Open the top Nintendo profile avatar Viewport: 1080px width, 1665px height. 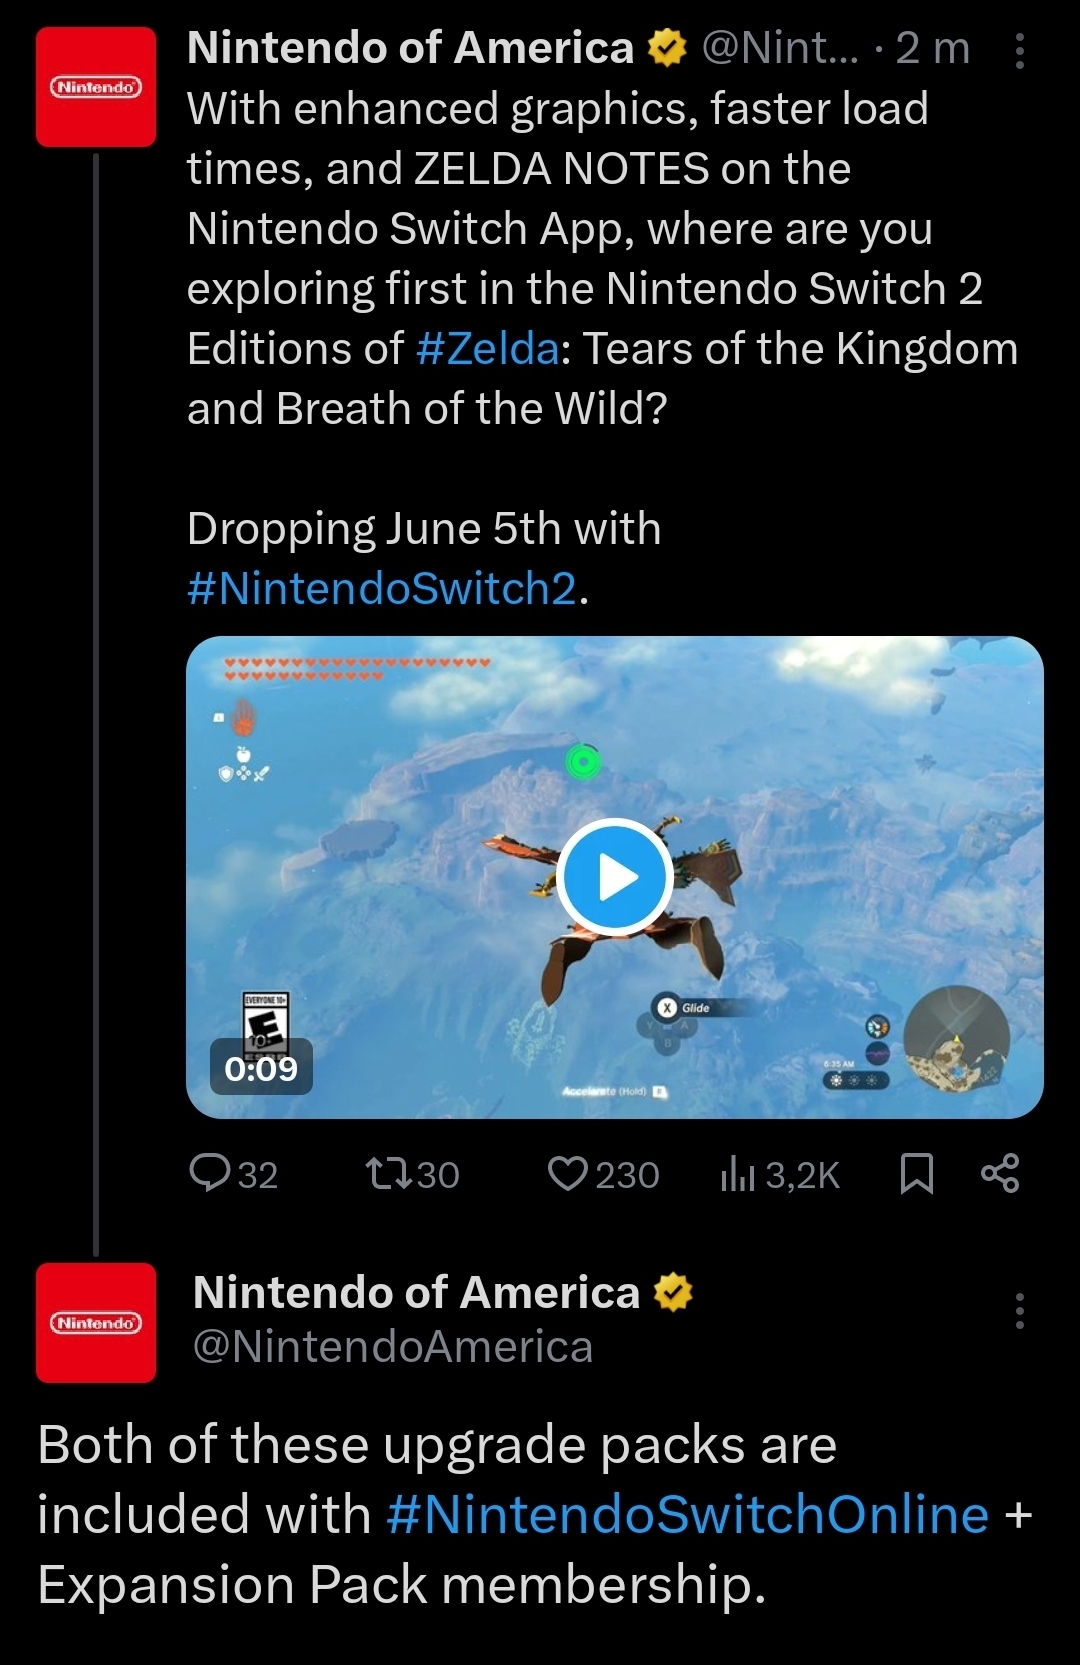[x=96, y=87]
